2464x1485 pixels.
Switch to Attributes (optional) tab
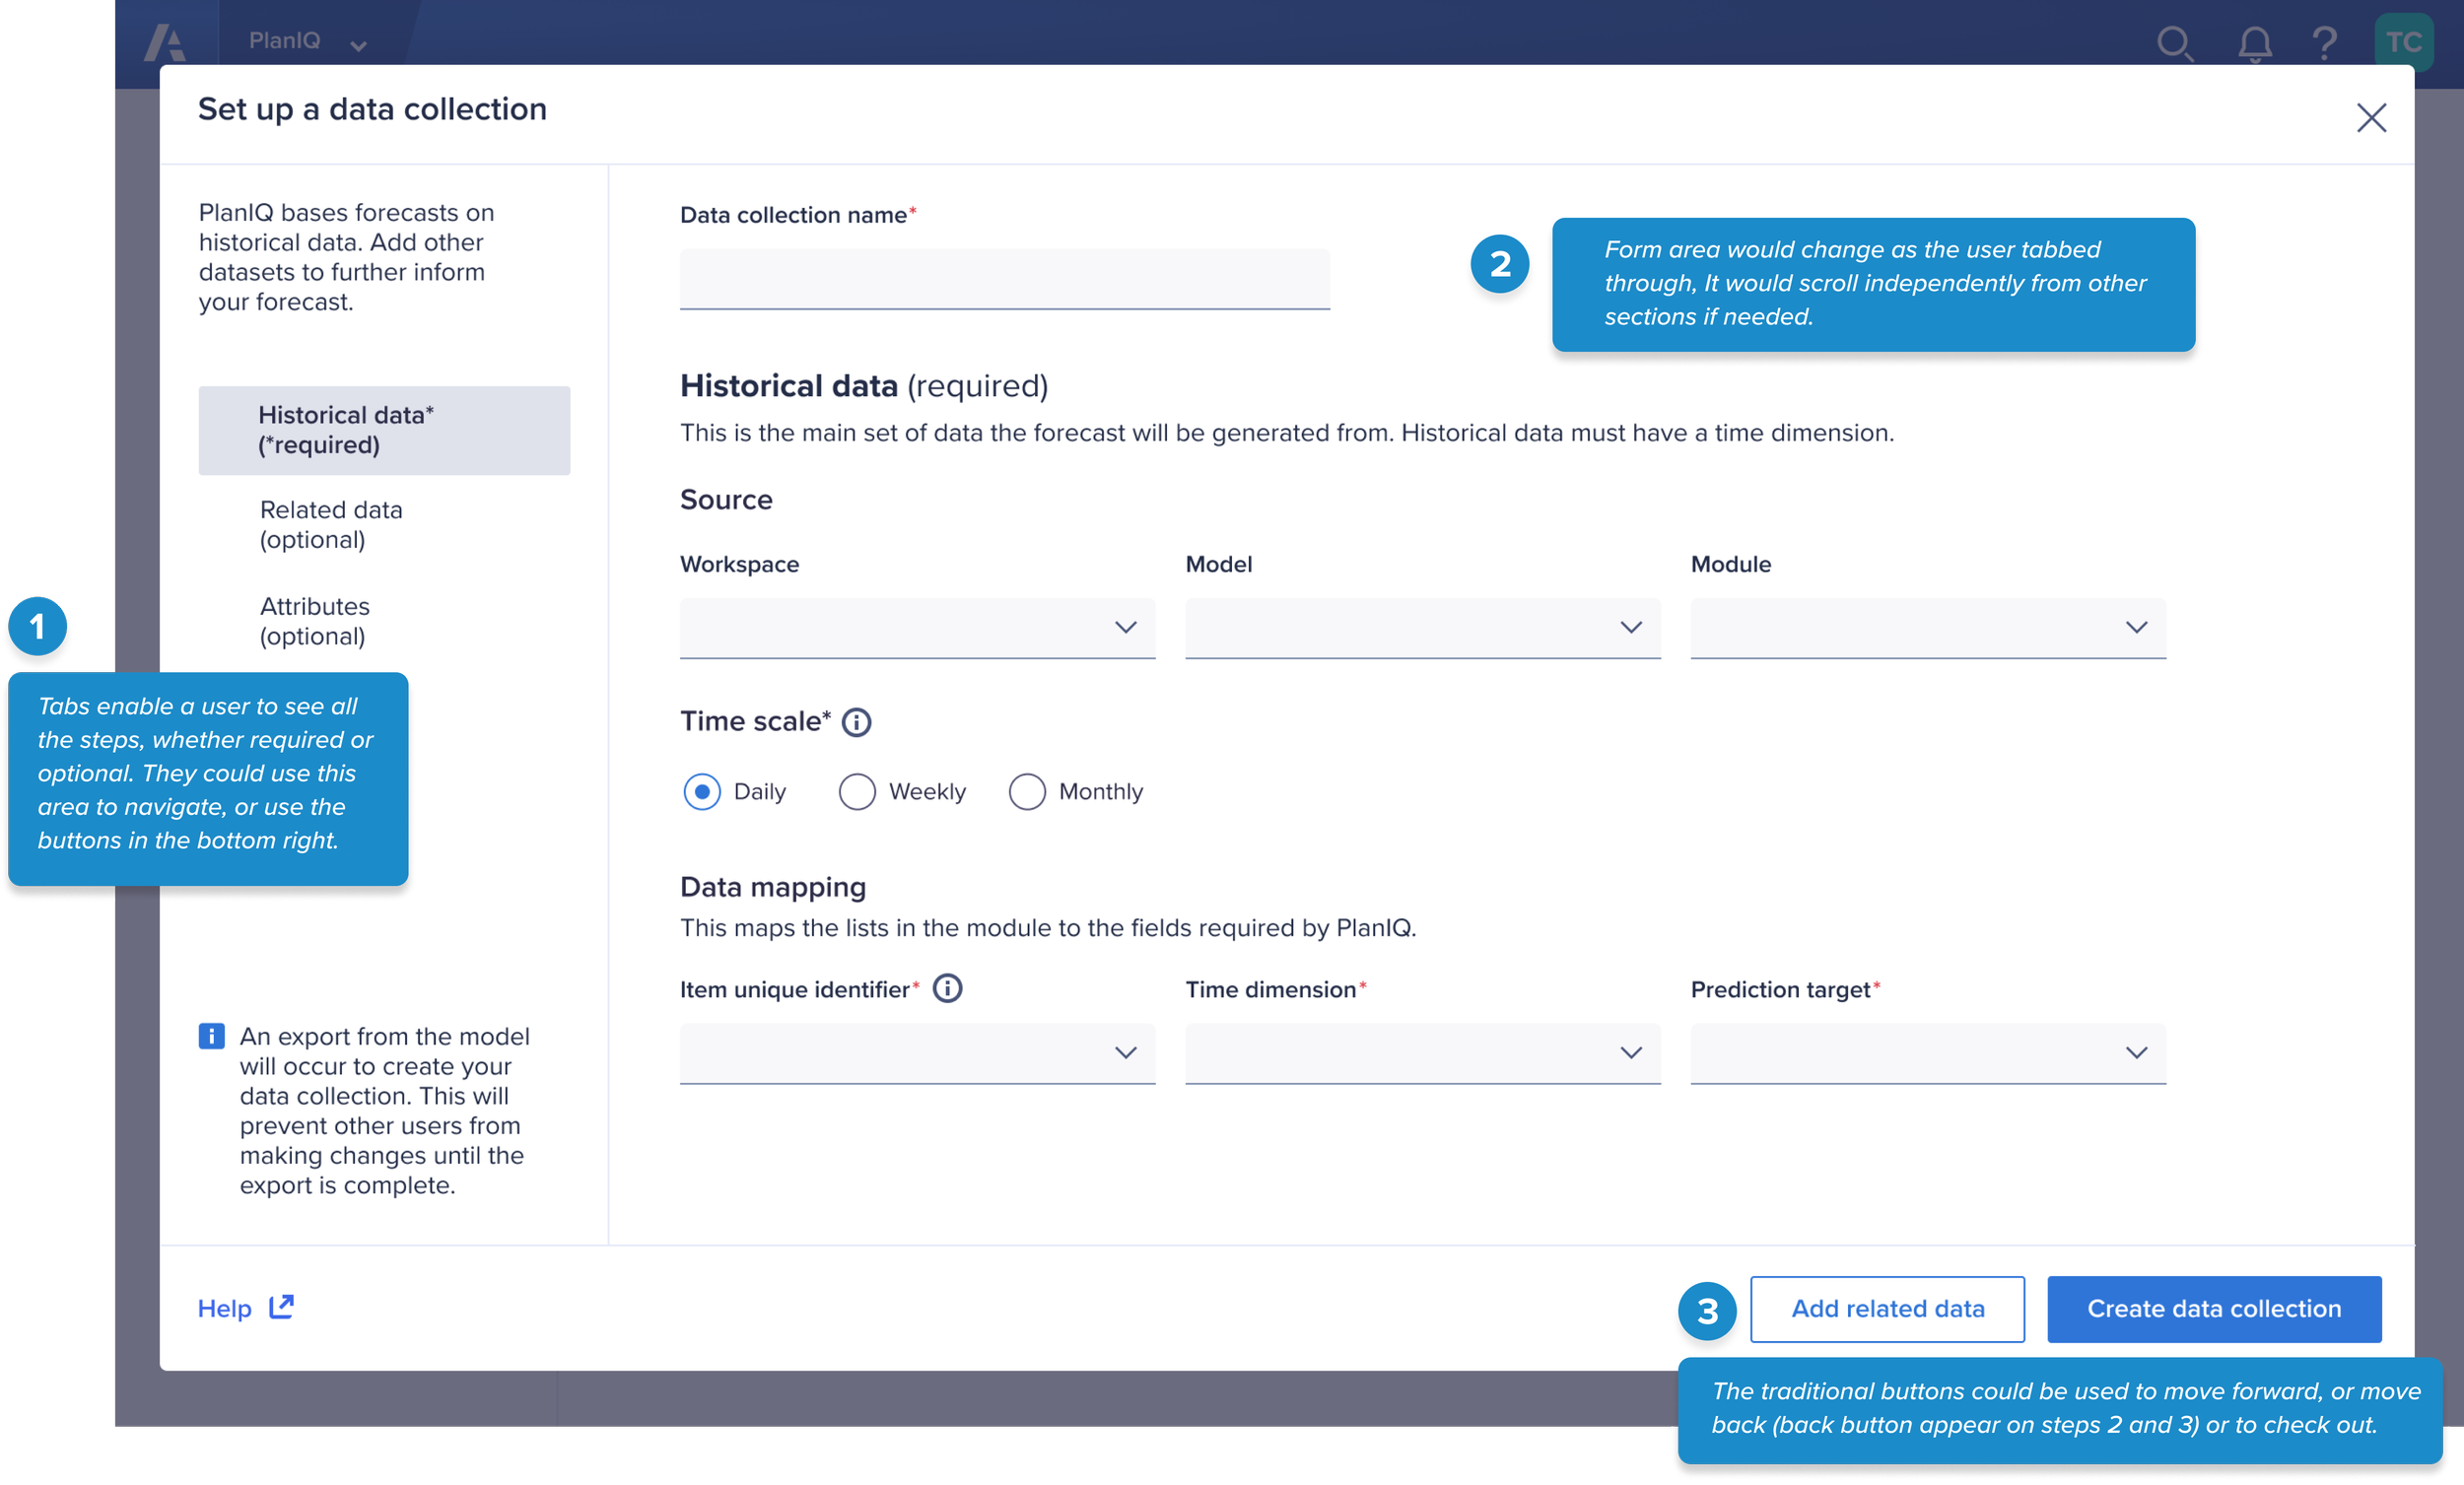(x=315, y=621)
